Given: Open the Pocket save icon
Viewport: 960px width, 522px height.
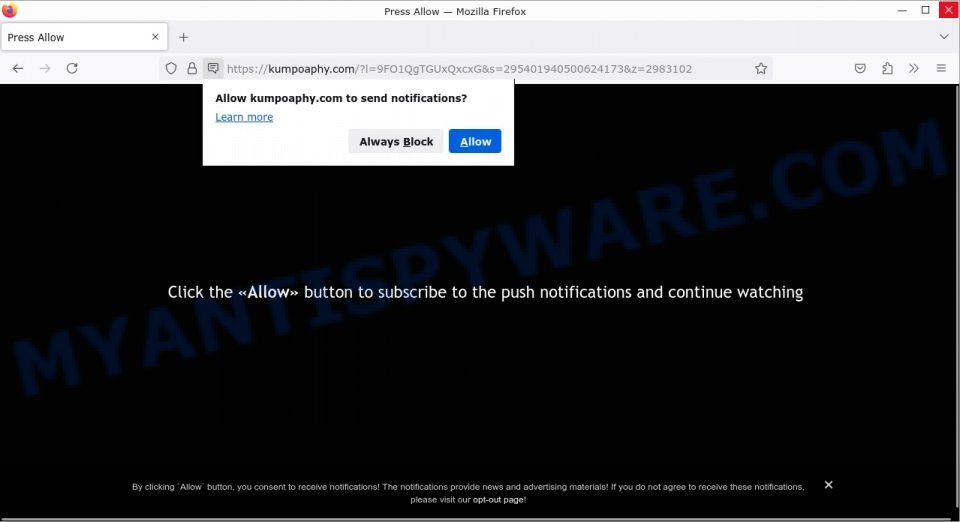Looking at the screenshot, I should tap(860, 69).
